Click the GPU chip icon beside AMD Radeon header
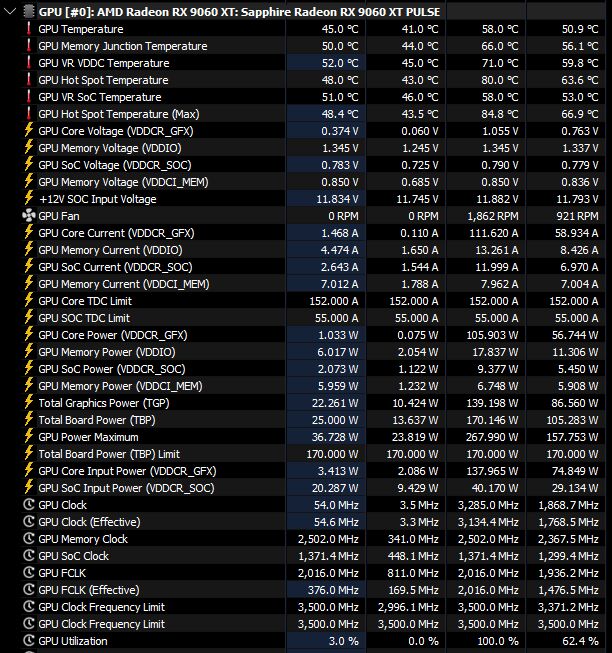The width and height of the screenshot is (612, 653). point(28,12)
